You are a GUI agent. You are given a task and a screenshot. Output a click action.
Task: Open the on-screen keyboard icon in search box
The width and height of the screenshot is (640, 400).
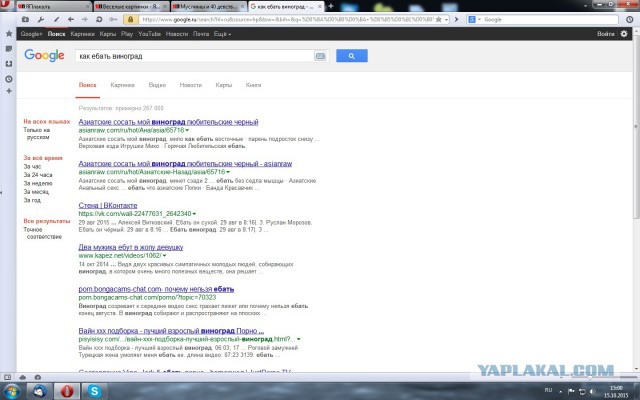320,56
